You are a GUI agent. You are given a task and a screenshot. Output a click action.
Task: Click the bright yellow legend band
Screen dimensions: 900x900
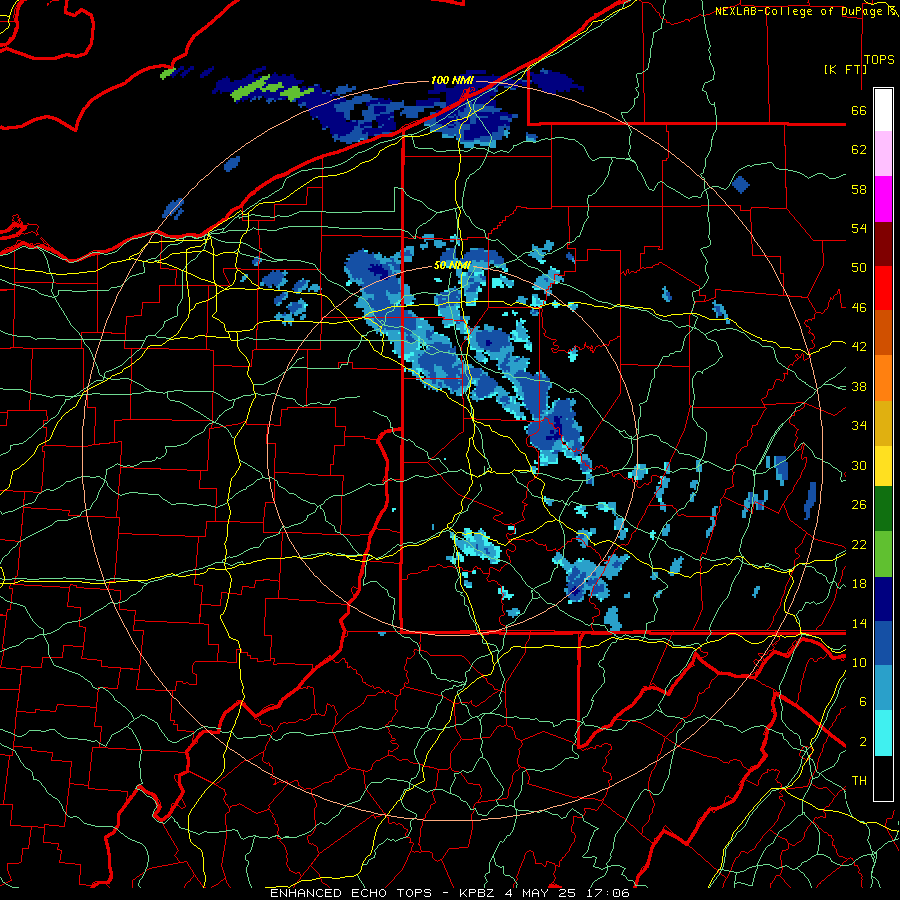[x=883, y=466]
